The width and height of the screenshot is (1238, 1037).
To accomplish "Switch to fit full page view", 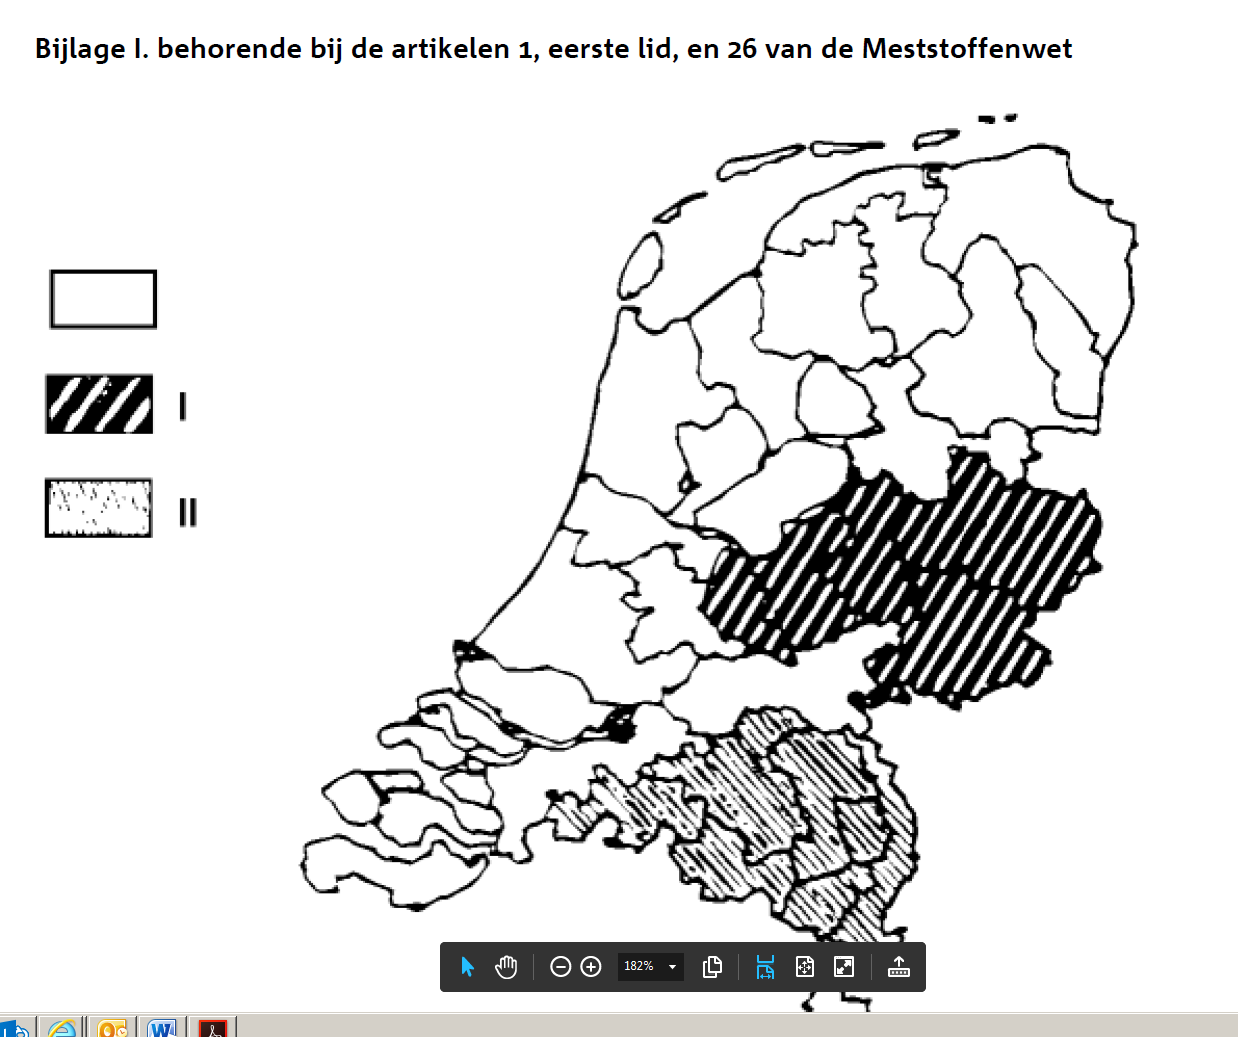I will coord(805,967).
